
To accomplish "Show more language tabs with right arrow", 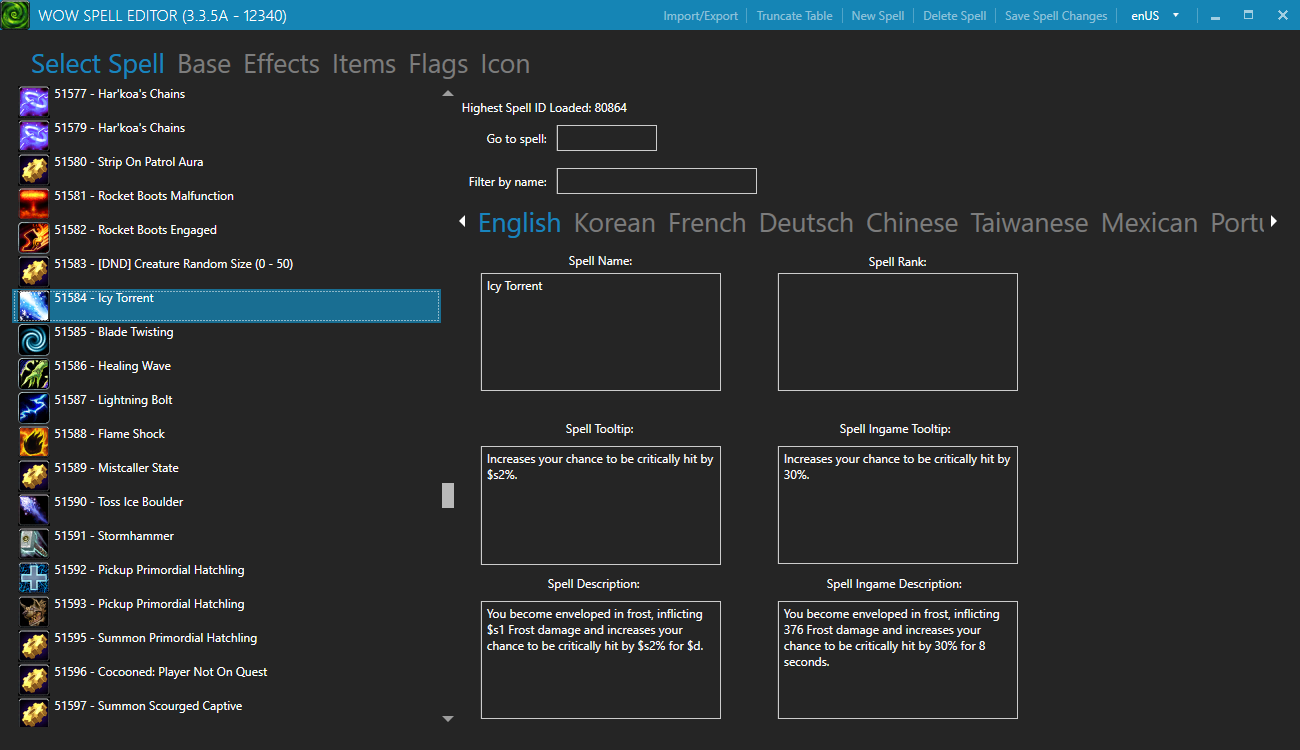I will pyautogui.click(x=1273, y=221).
